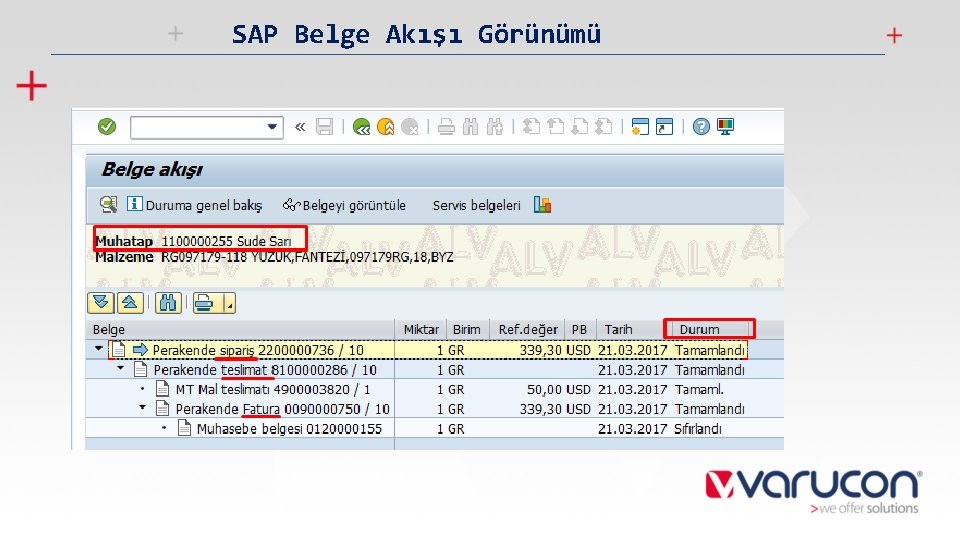Click the document icon of Muhasebe belgesi row
The width and height of the screenshot is (960, 540).
[x=184, y=427]
